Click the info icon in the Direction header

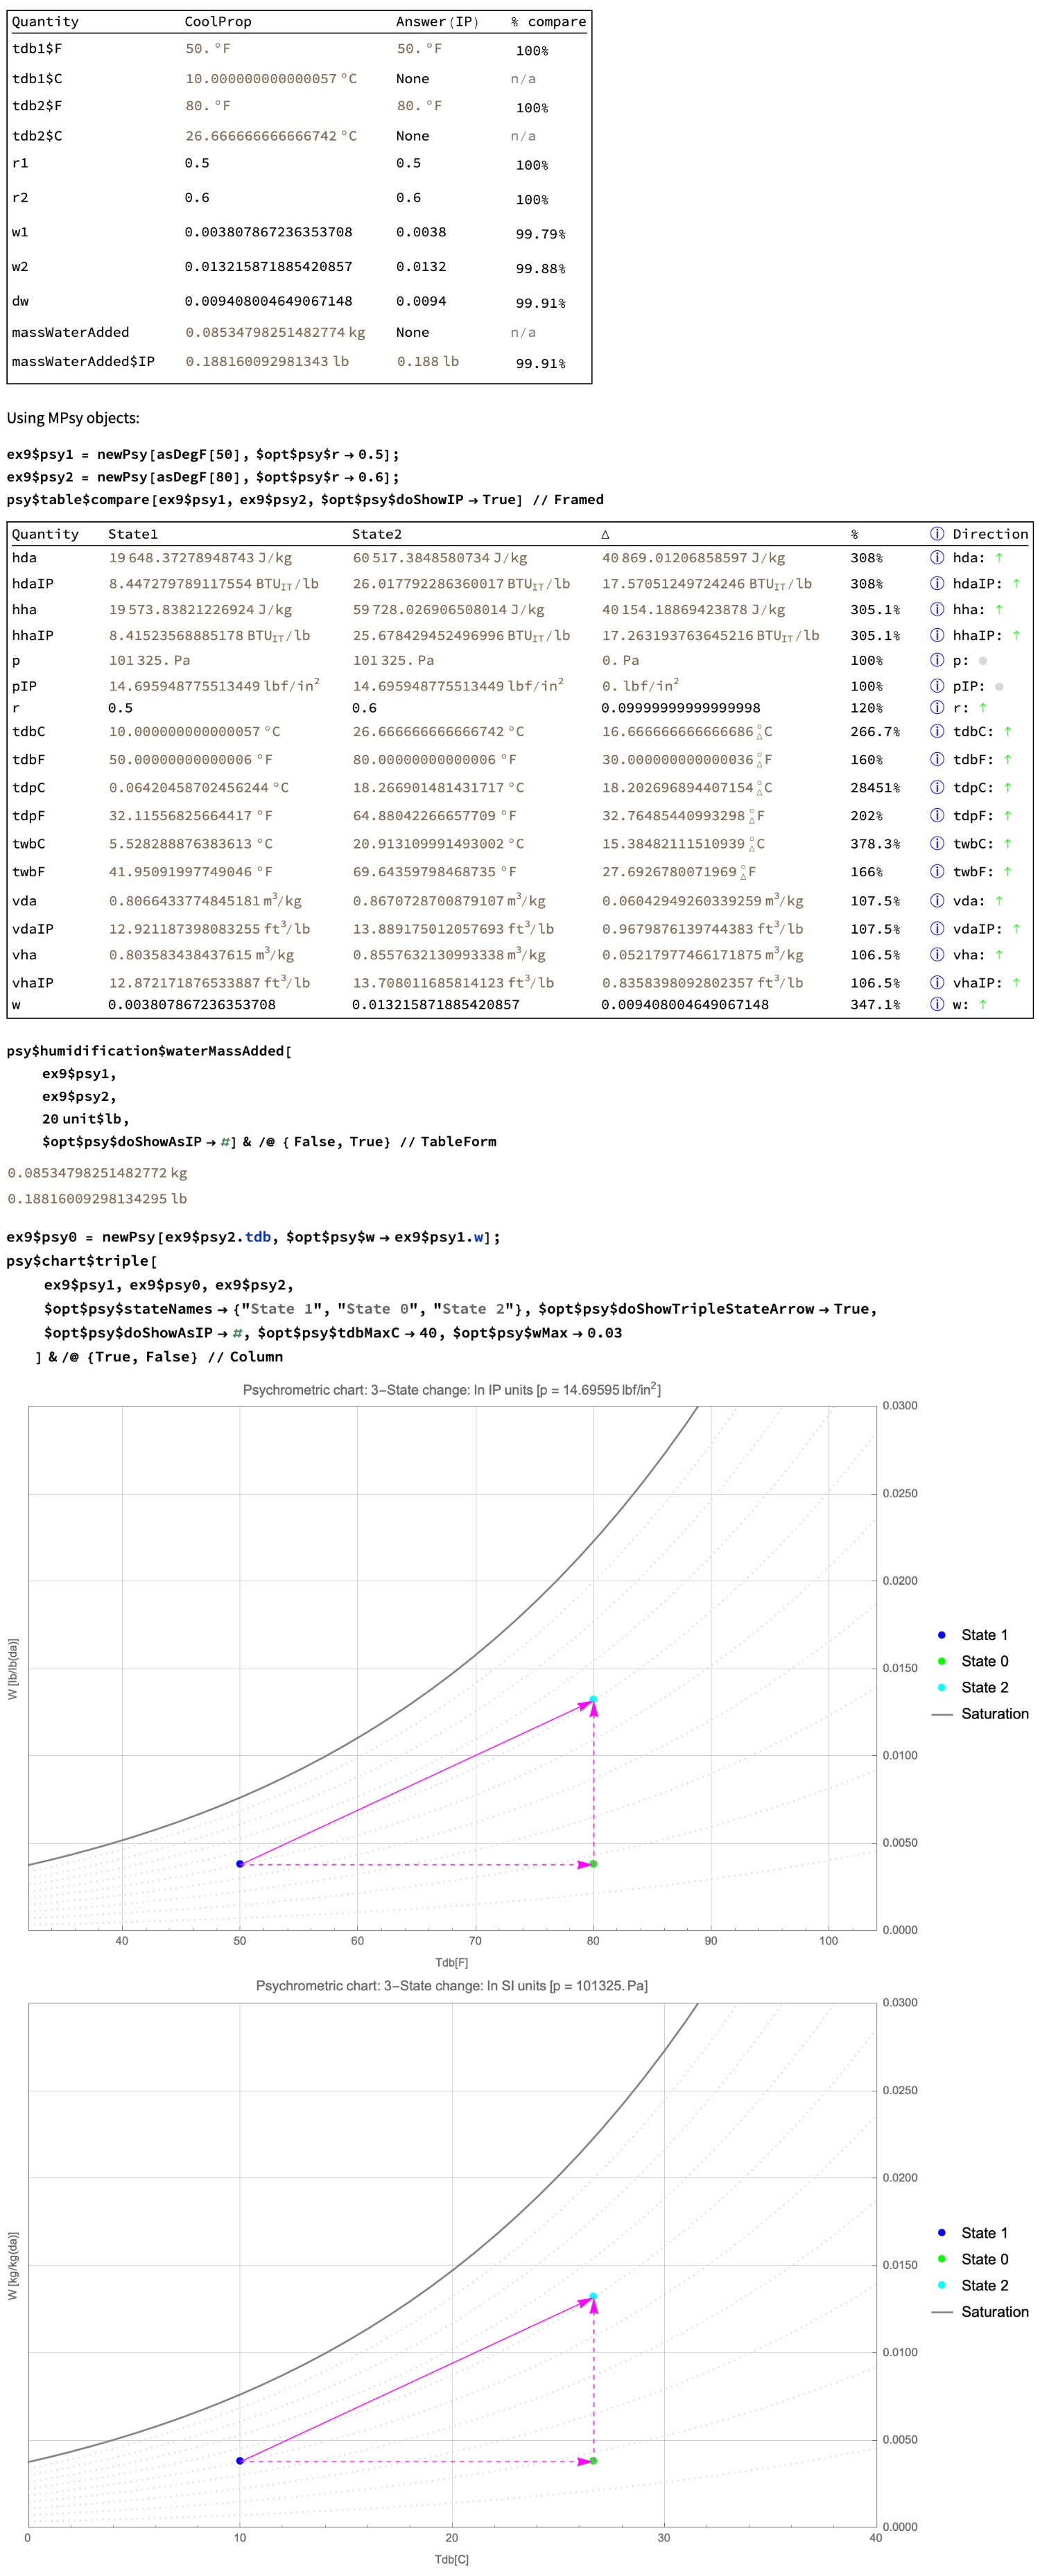point(936,534)
